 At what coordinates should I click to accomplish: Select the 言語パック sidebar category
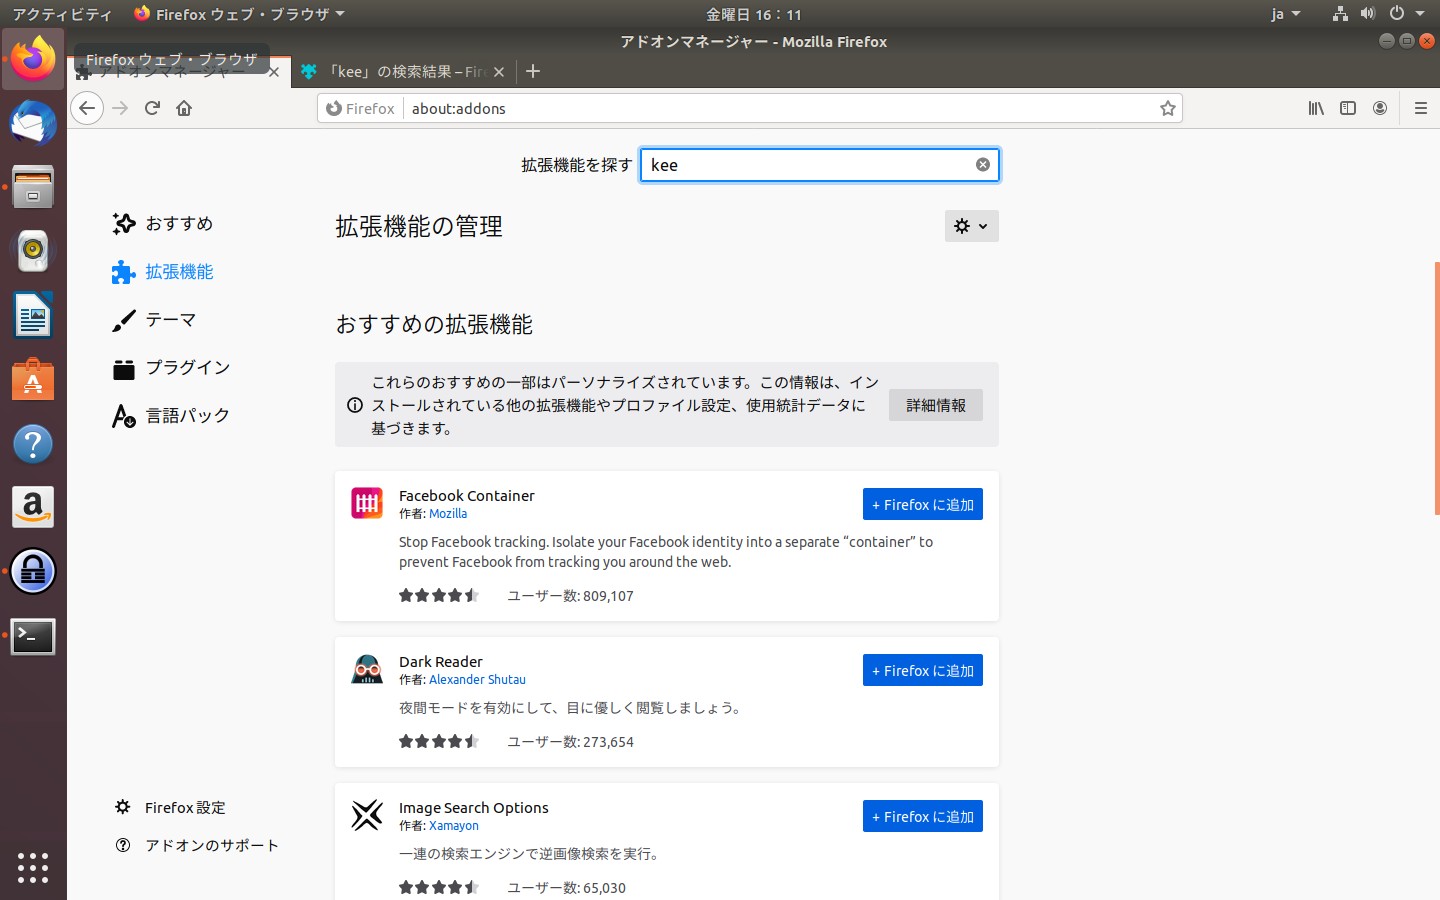tap(171, 416)
